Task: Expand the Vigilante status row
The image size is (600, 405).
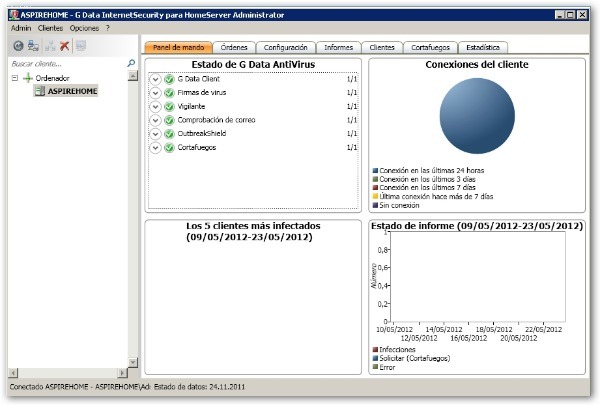Action: pyautogui.click(x=155, y=106)
